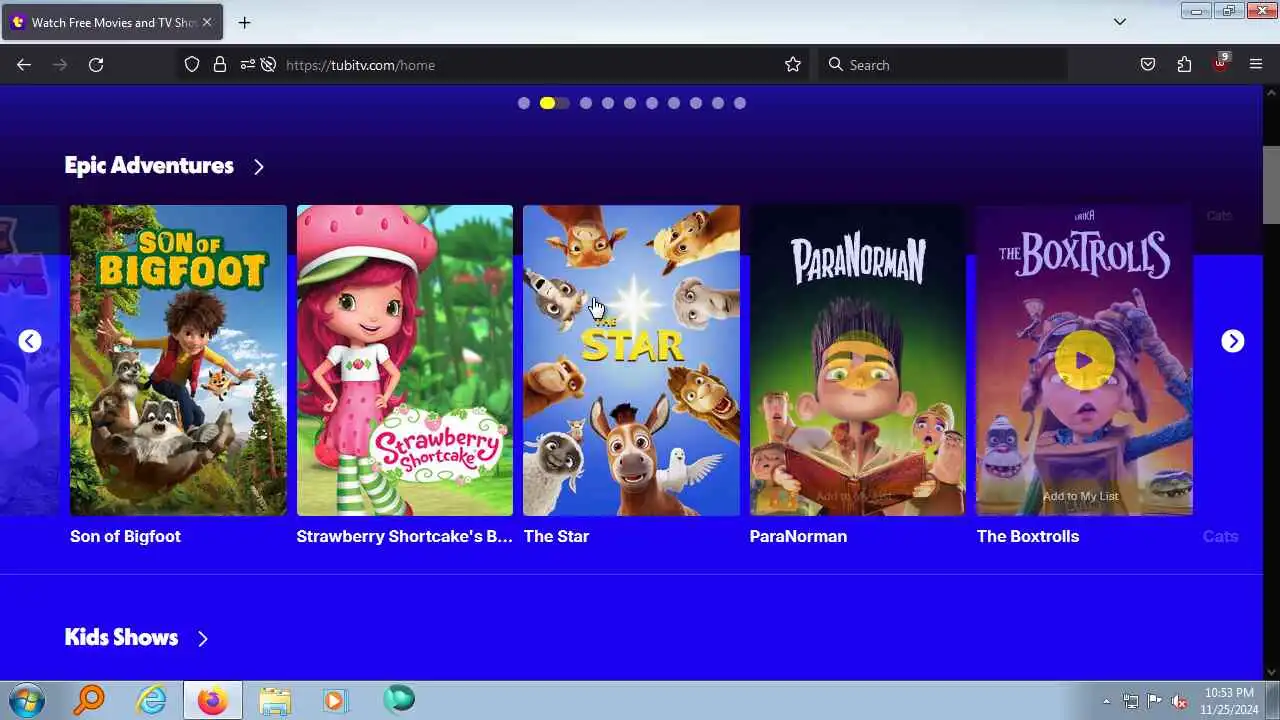Expand the Kids Shows category arrow
The image size is (1280, 720).
click(202, 639)
